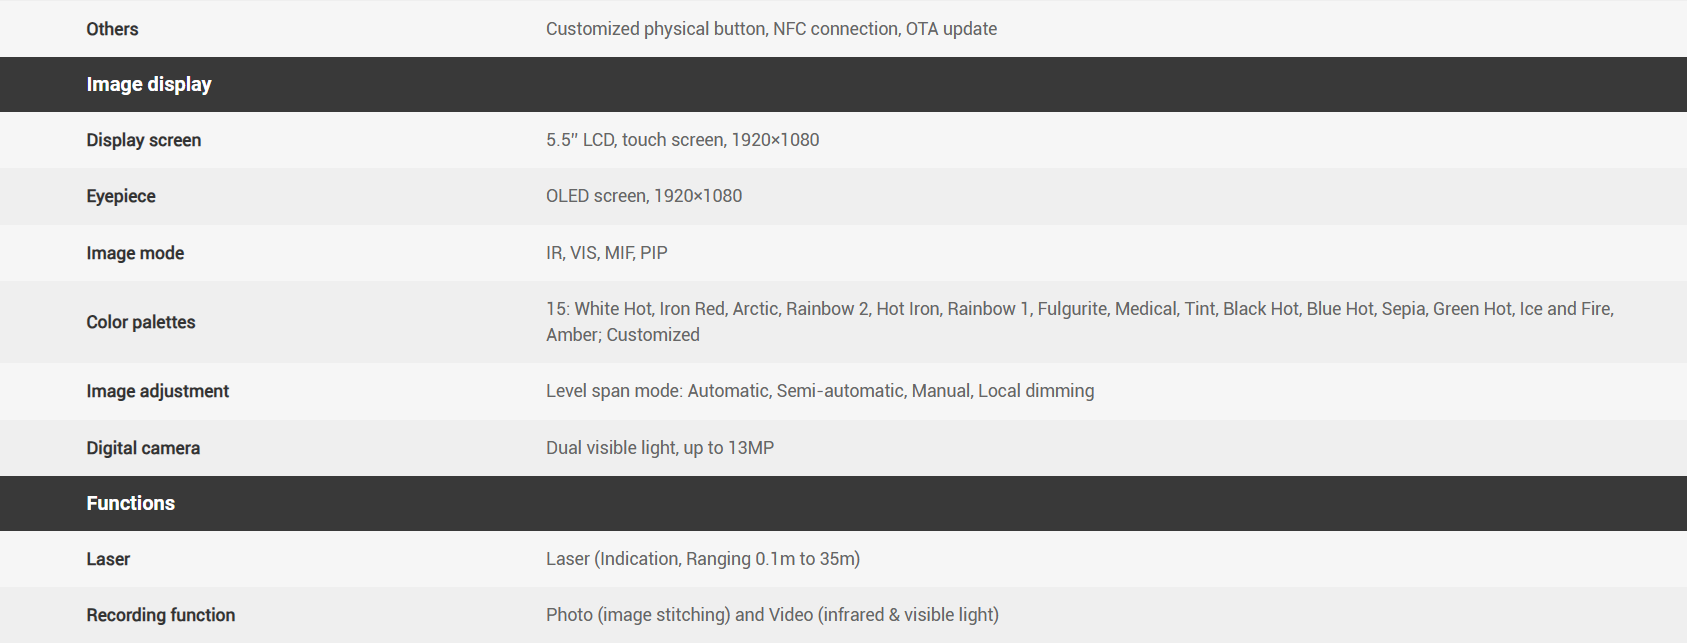Click the "Others" row label
Image resolution: width=1687 pixels, height=643 pixels.
(x=112, y=29)
